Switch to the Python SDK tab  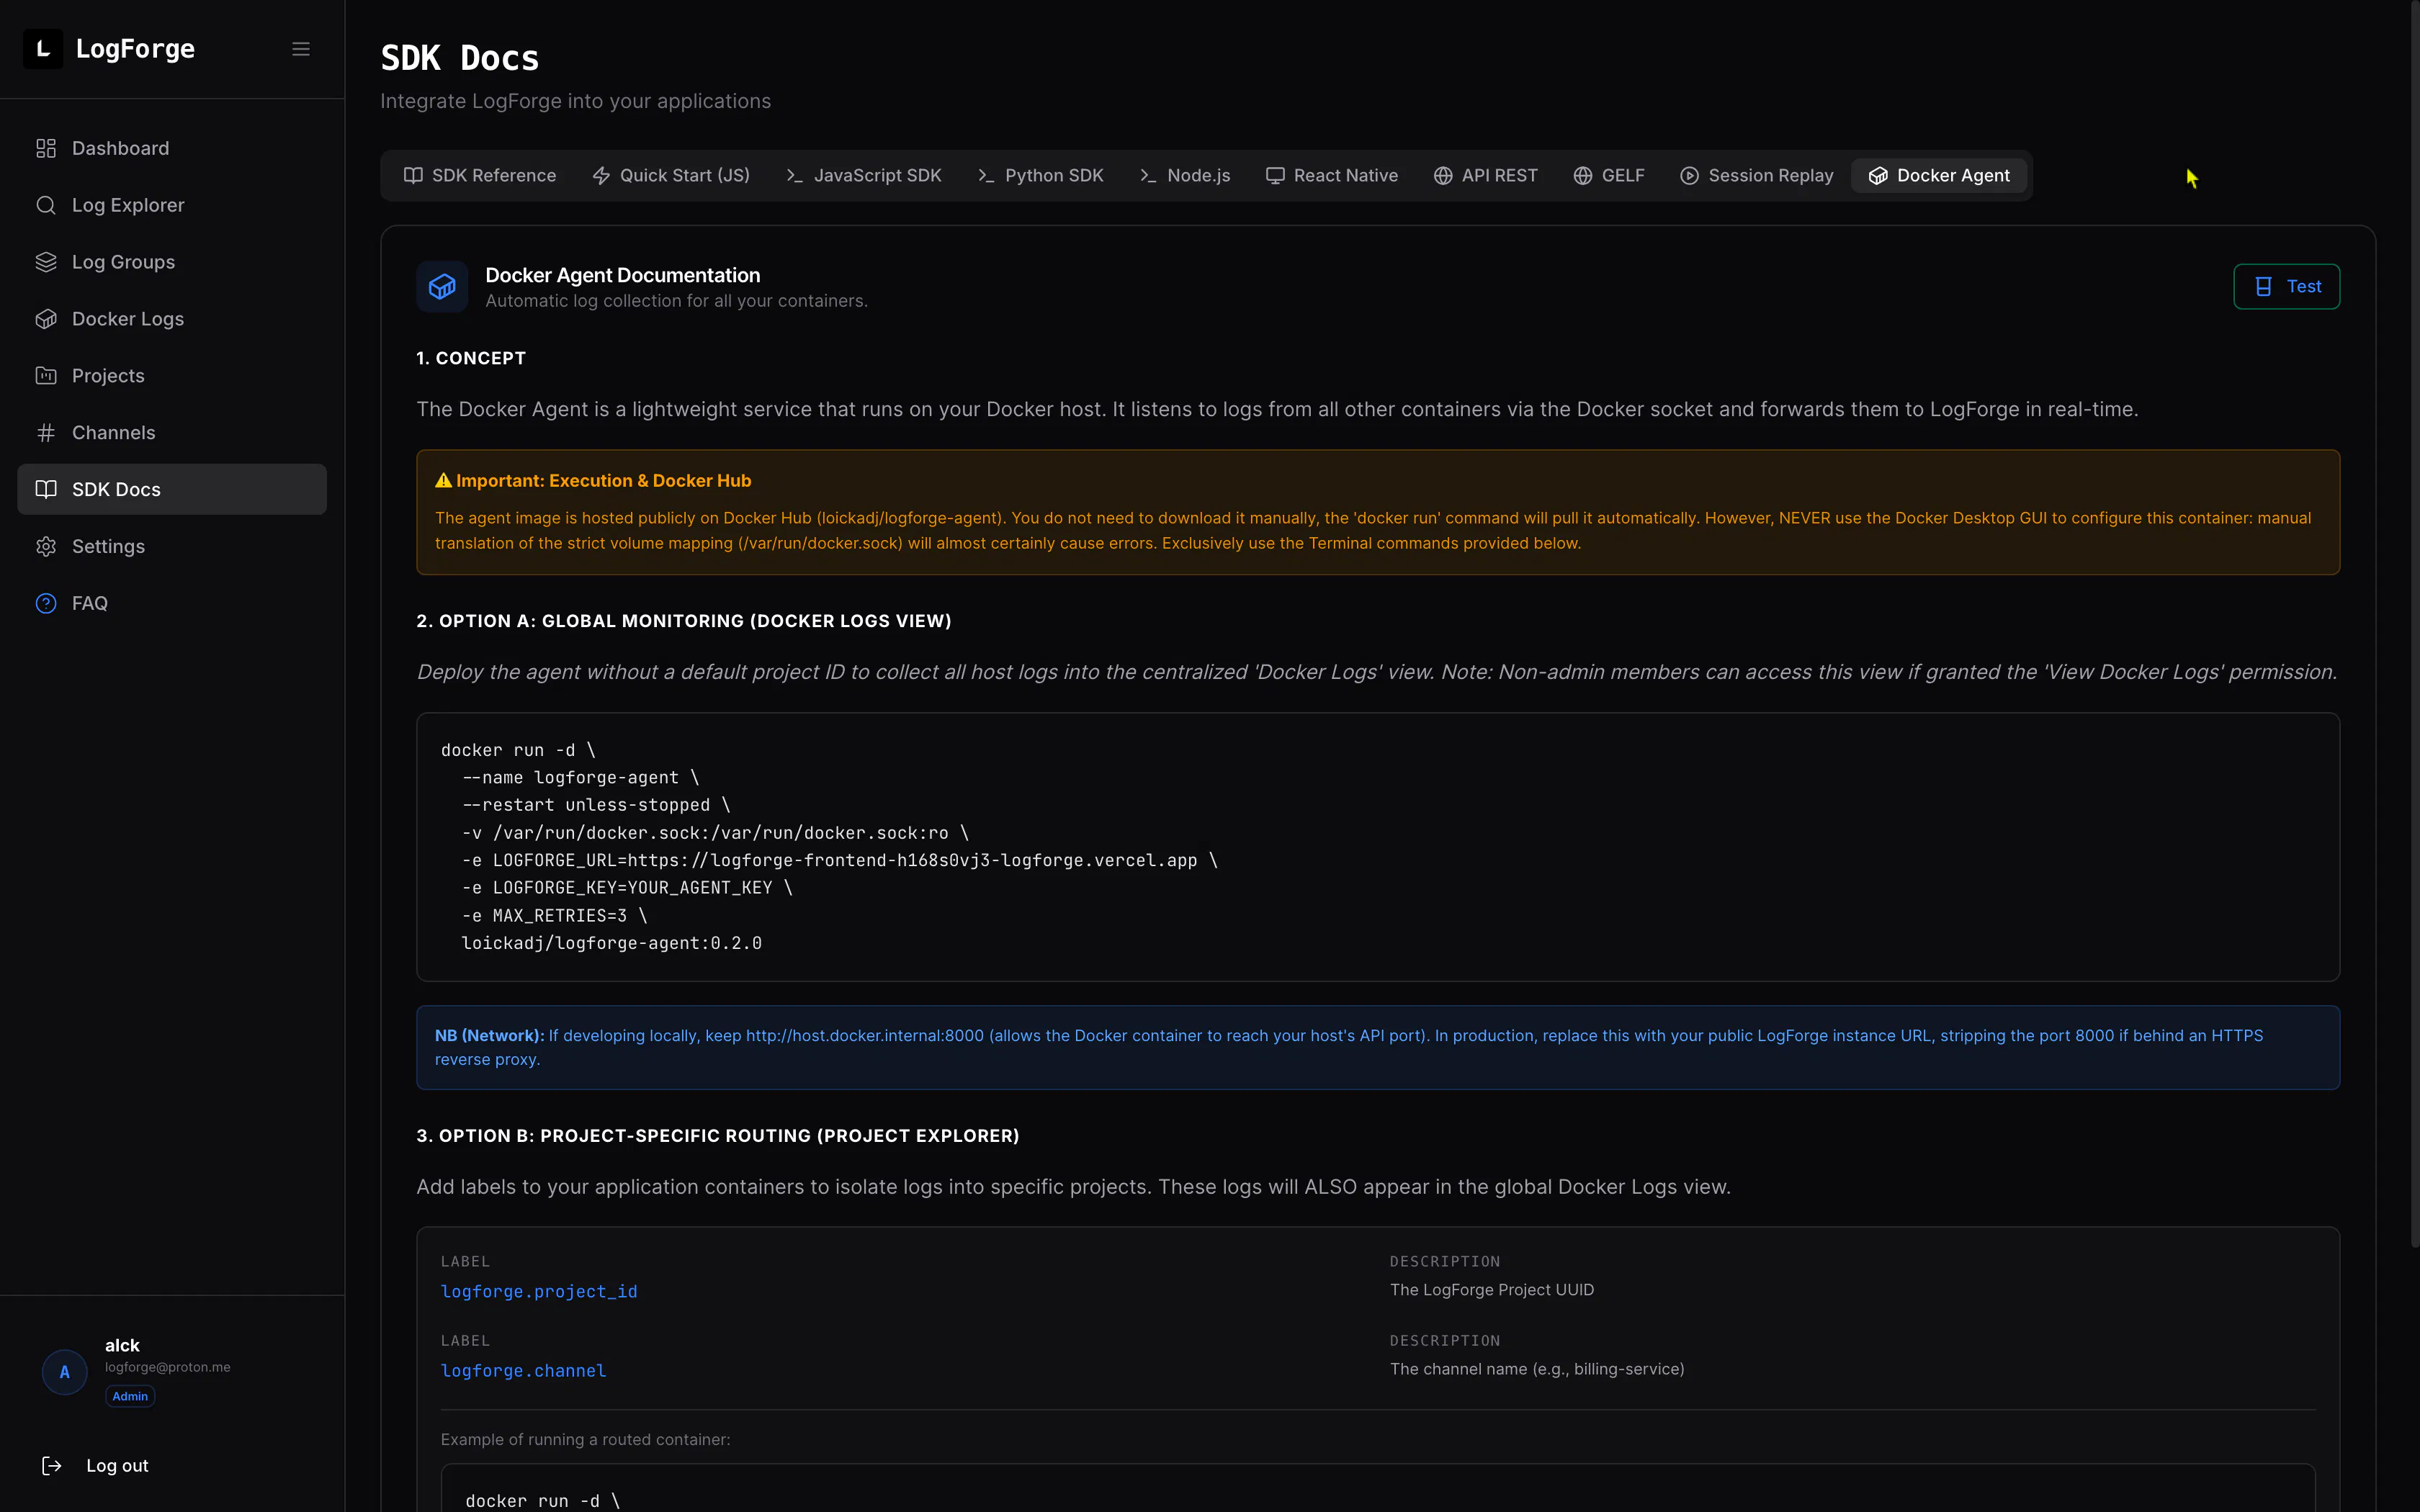(1040, 175)
